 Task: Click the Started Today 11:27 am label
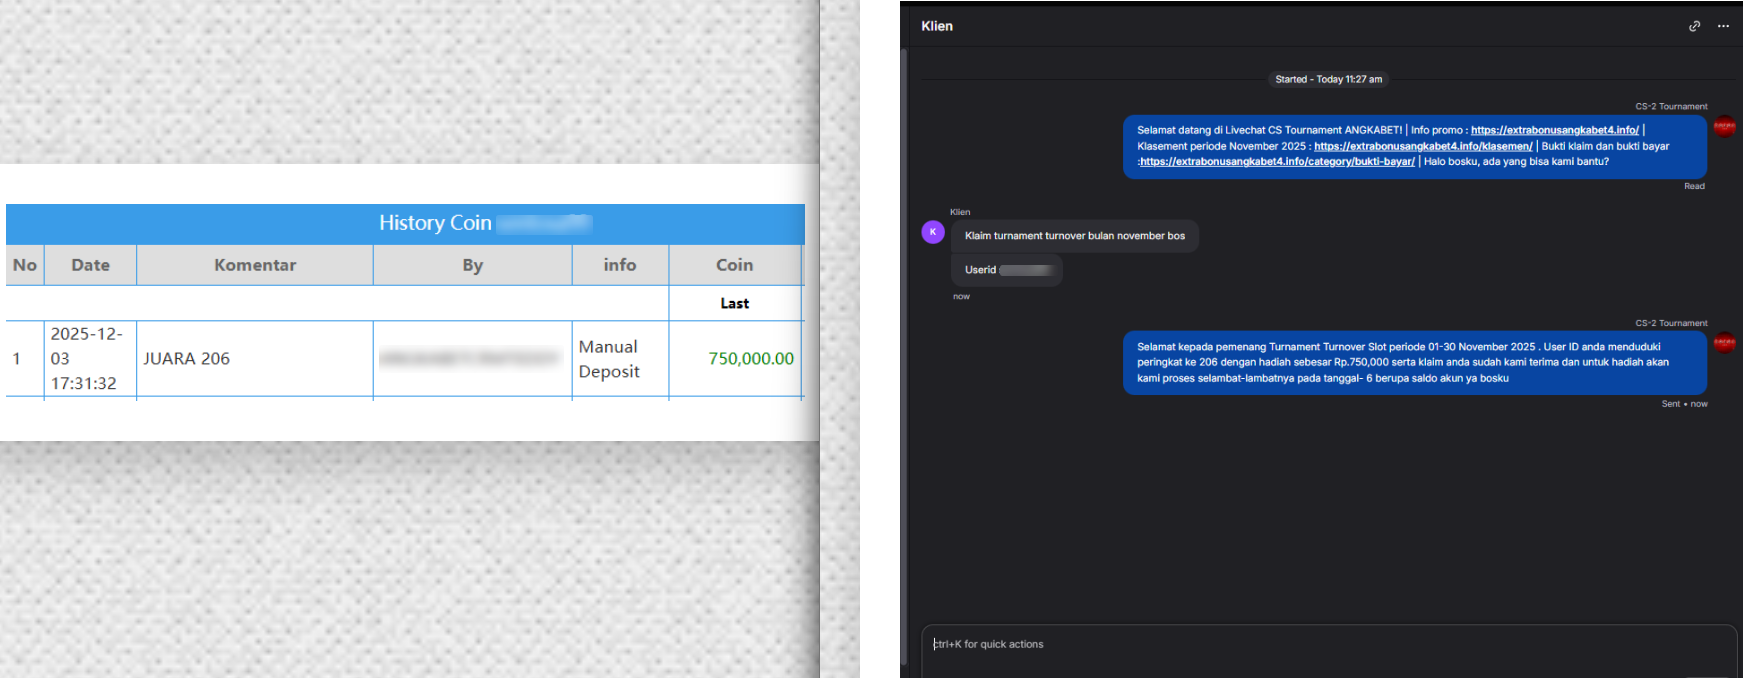click(x=1328, y=79)
